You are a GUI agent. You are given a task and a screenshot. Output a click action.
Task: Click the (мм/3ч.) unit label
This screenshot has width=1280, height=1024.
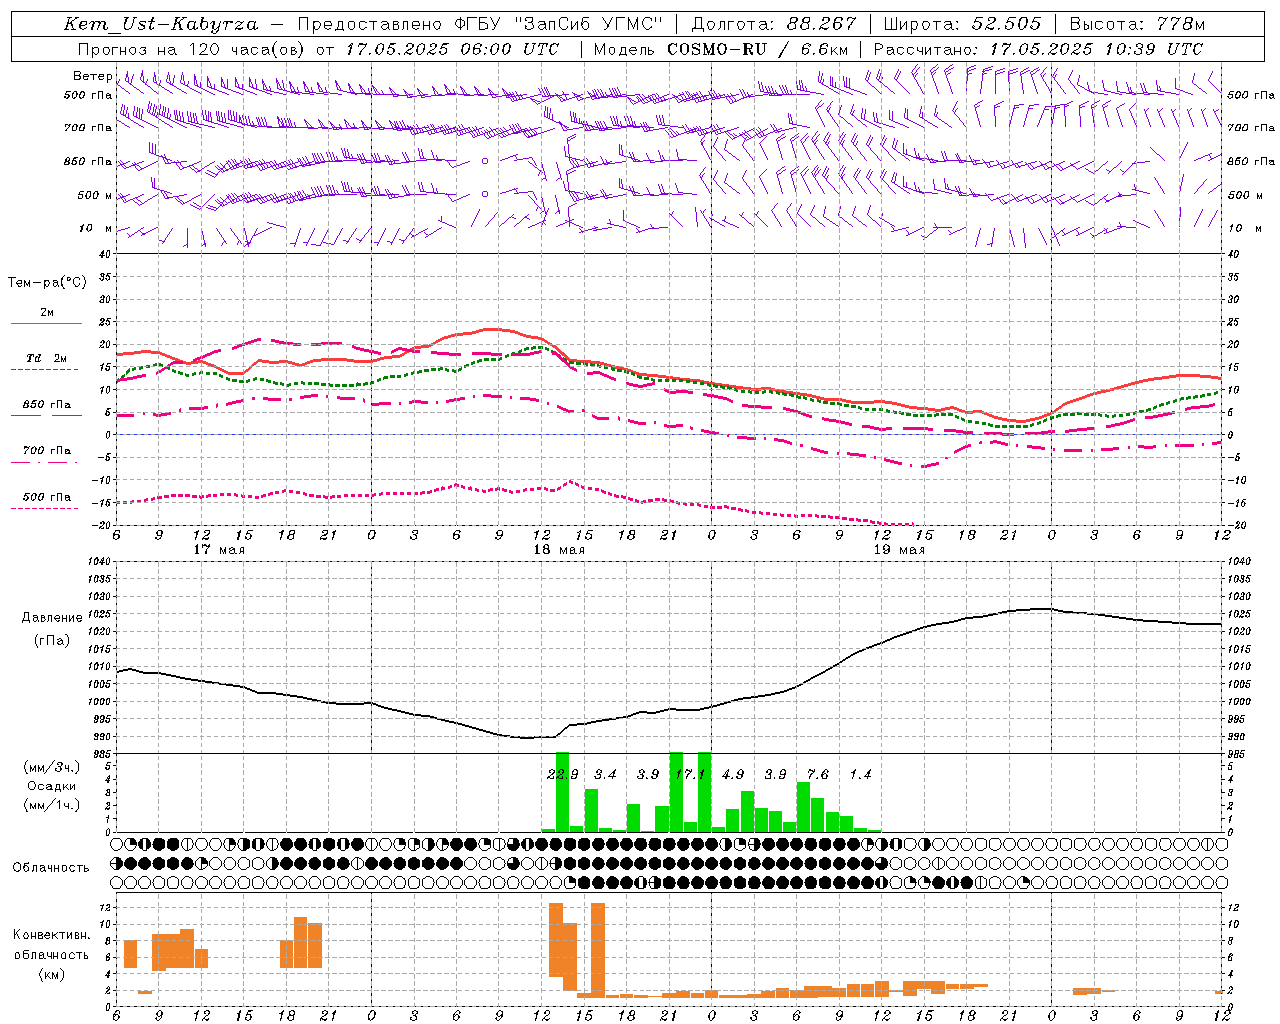(x=52, y=767)
